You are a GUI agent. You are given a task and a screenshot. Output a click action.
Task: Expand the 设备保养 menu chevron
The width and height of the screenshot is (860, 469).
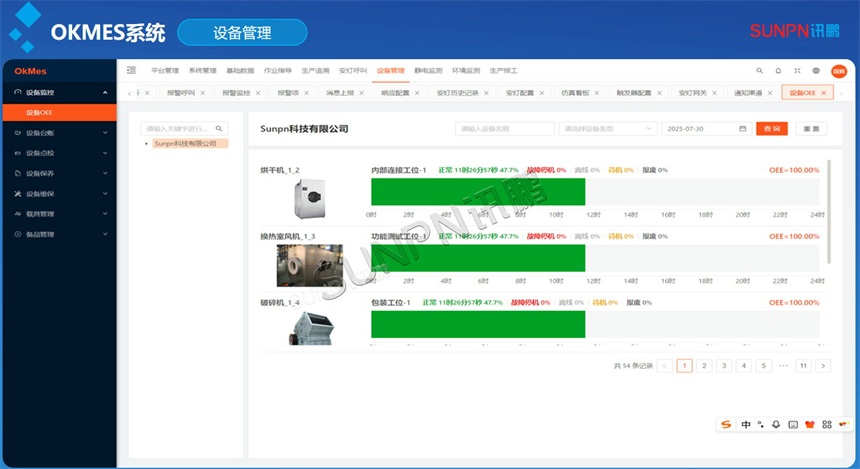click(105, 173)
